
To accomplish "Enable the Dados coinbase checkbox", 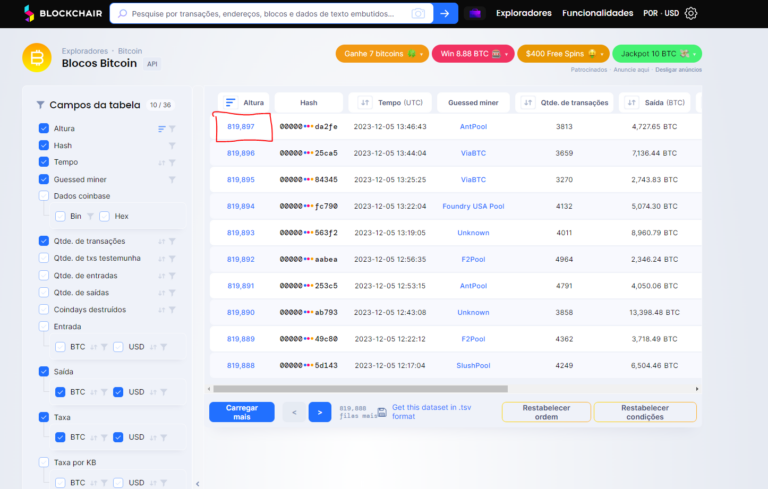I will pos(44,196).
